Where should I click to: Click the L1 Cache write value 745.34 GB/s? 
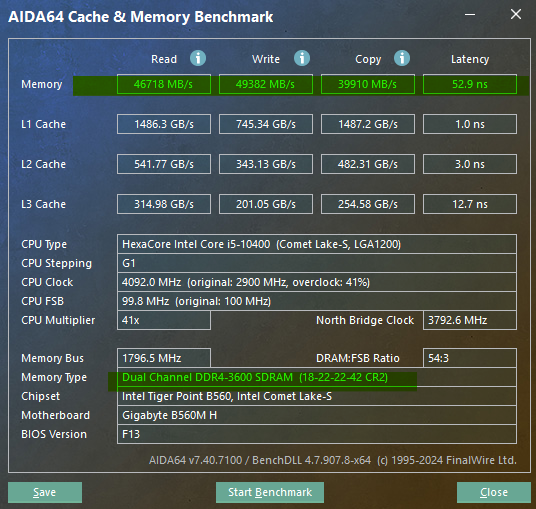point(266,124)
